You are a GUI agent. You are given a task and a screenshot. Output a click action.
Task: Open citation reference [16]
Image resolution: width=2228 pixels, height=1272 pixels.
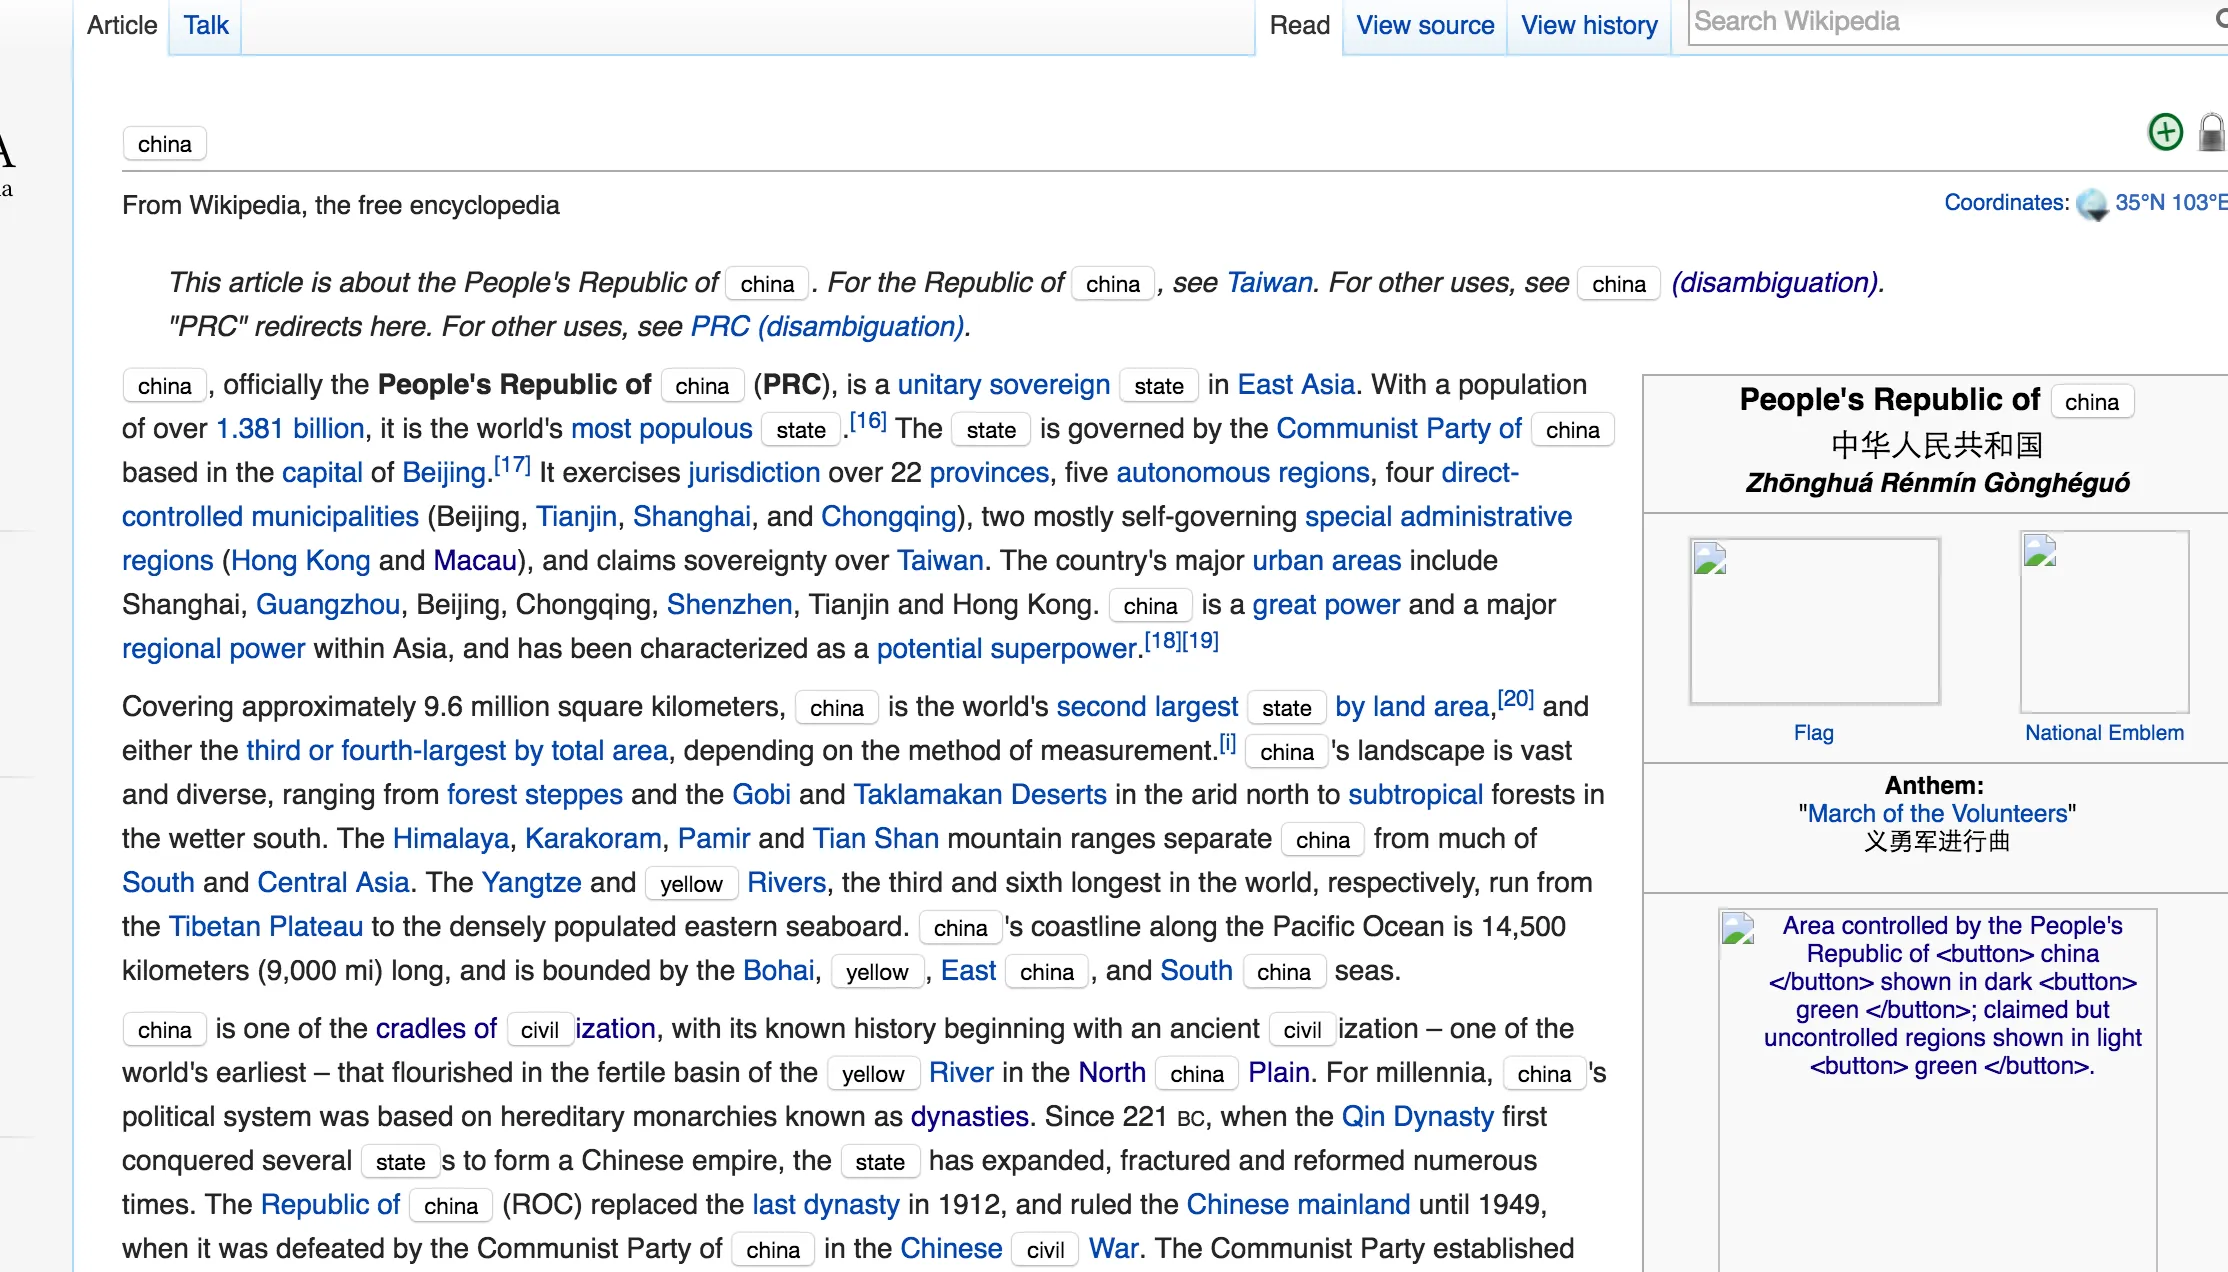coord(868,421)
